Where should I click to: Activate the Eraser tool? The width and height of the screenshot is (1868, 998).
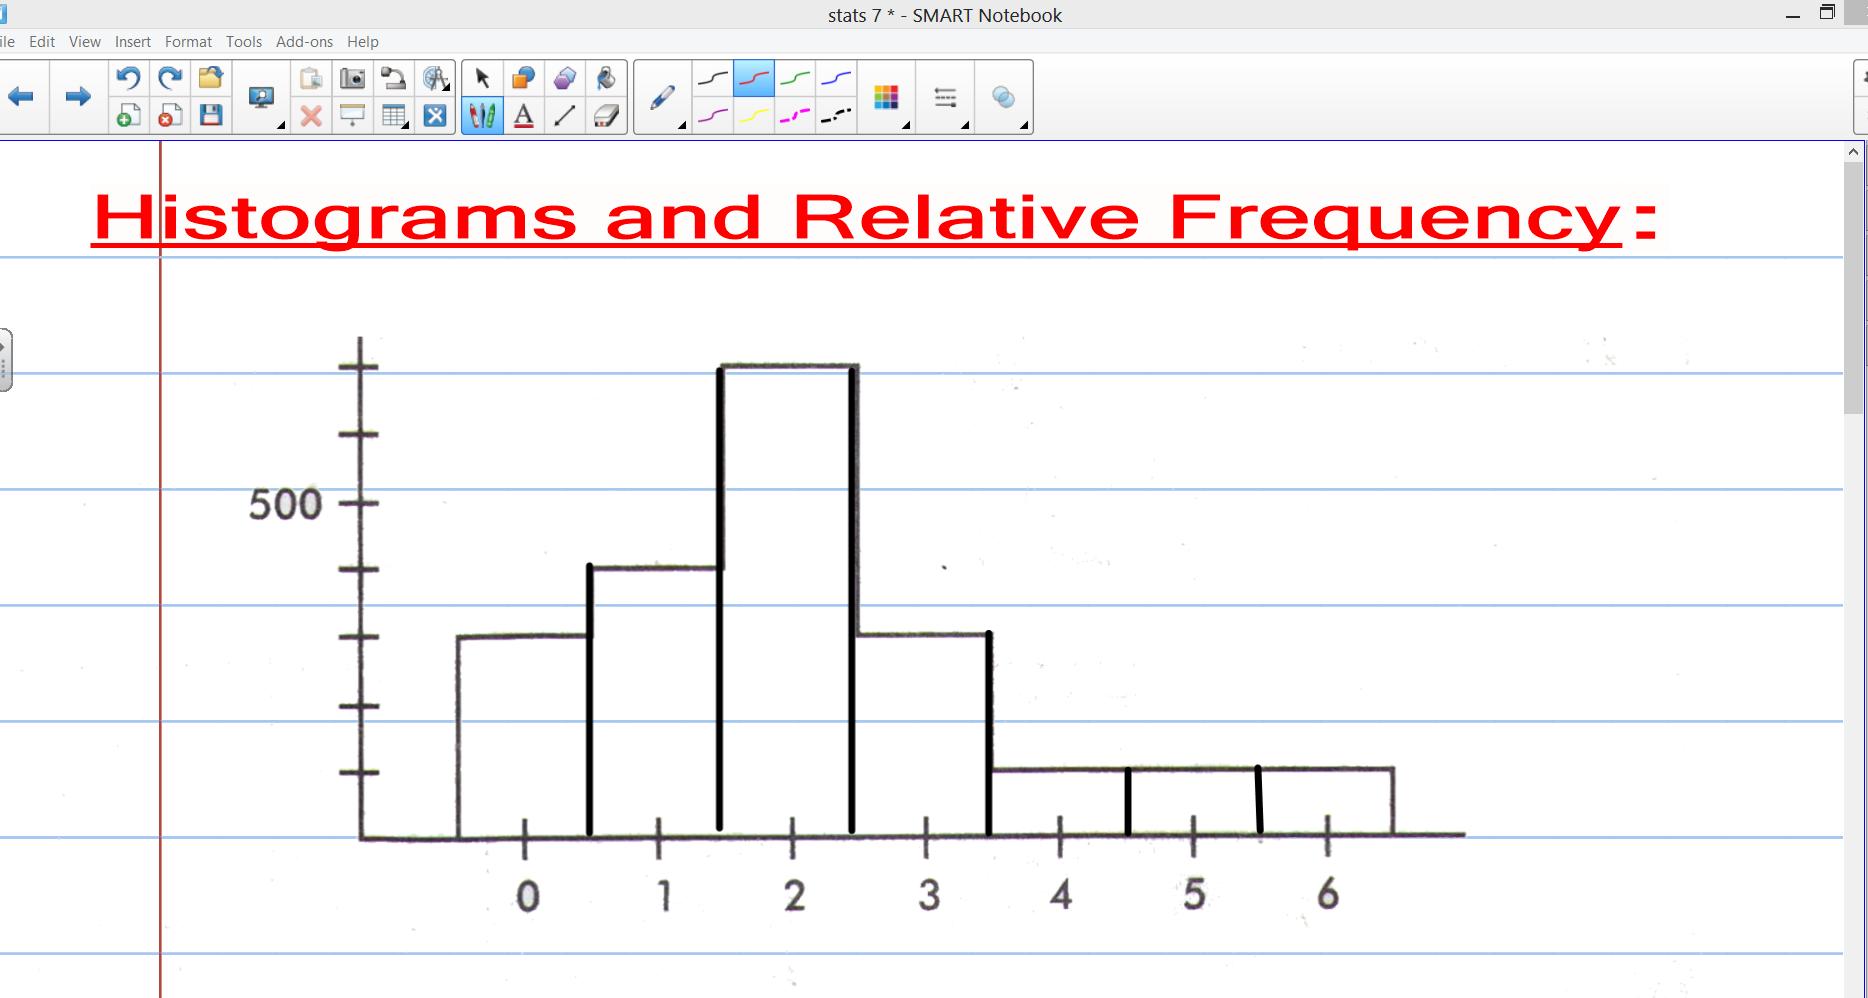click(x=605, y=115)
